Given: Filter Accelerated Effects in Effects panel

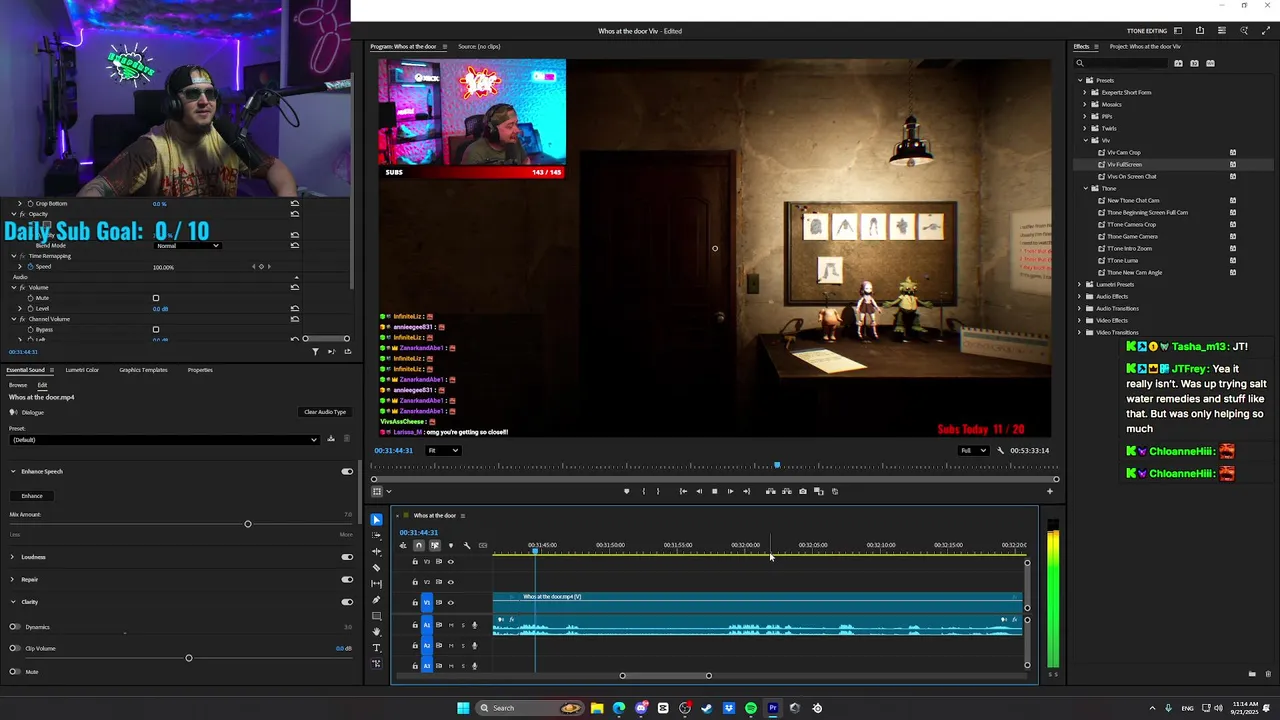Looking at the screenshot, I should (1178, 63).
